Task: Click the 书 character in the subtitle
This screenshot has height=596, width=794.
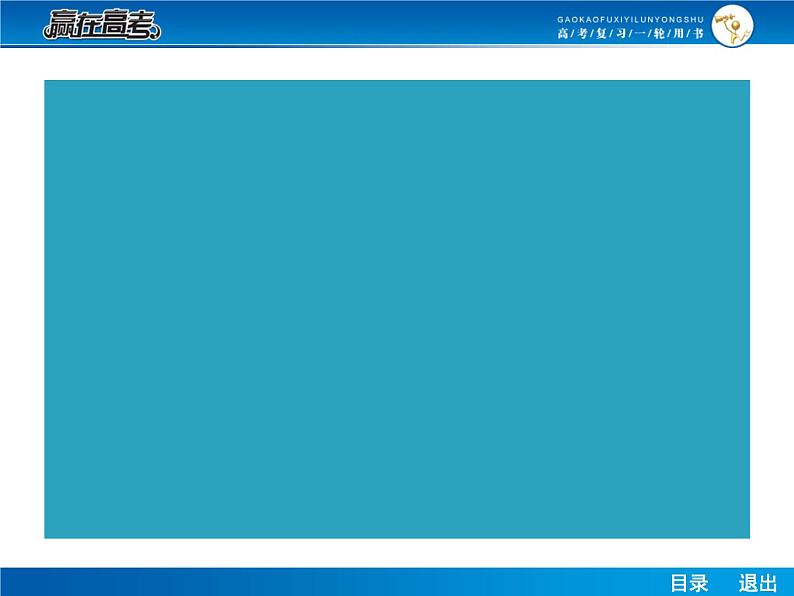Action: [699, 33]
